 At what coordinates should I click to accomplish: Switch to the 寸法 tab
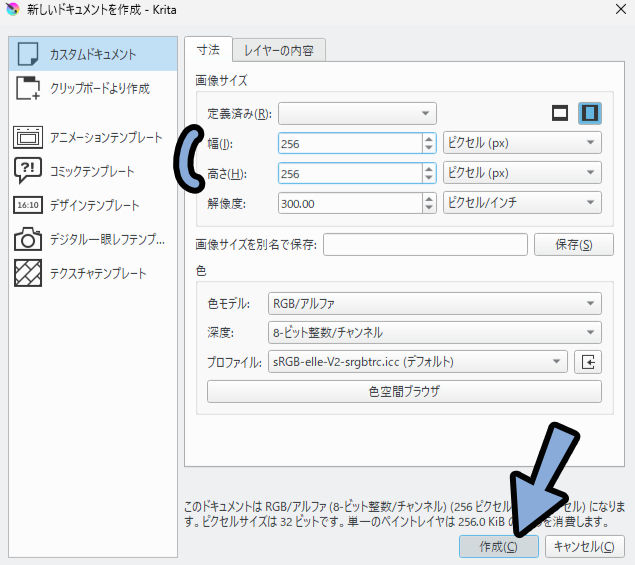click(209, 50)
